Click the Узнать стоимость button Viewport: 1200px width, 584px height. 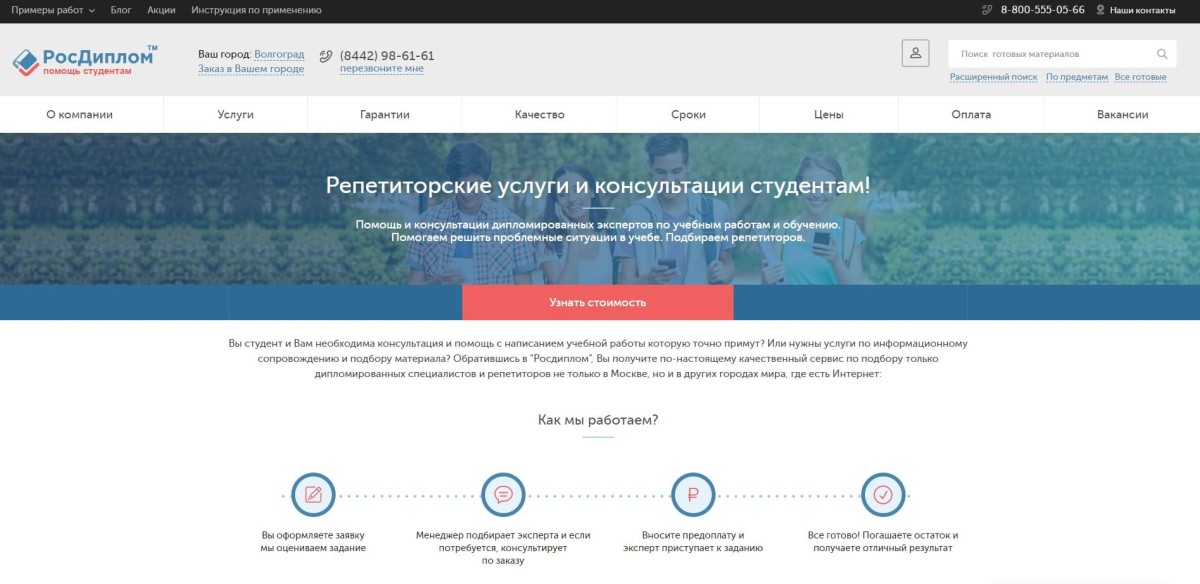tap(598, 302)
